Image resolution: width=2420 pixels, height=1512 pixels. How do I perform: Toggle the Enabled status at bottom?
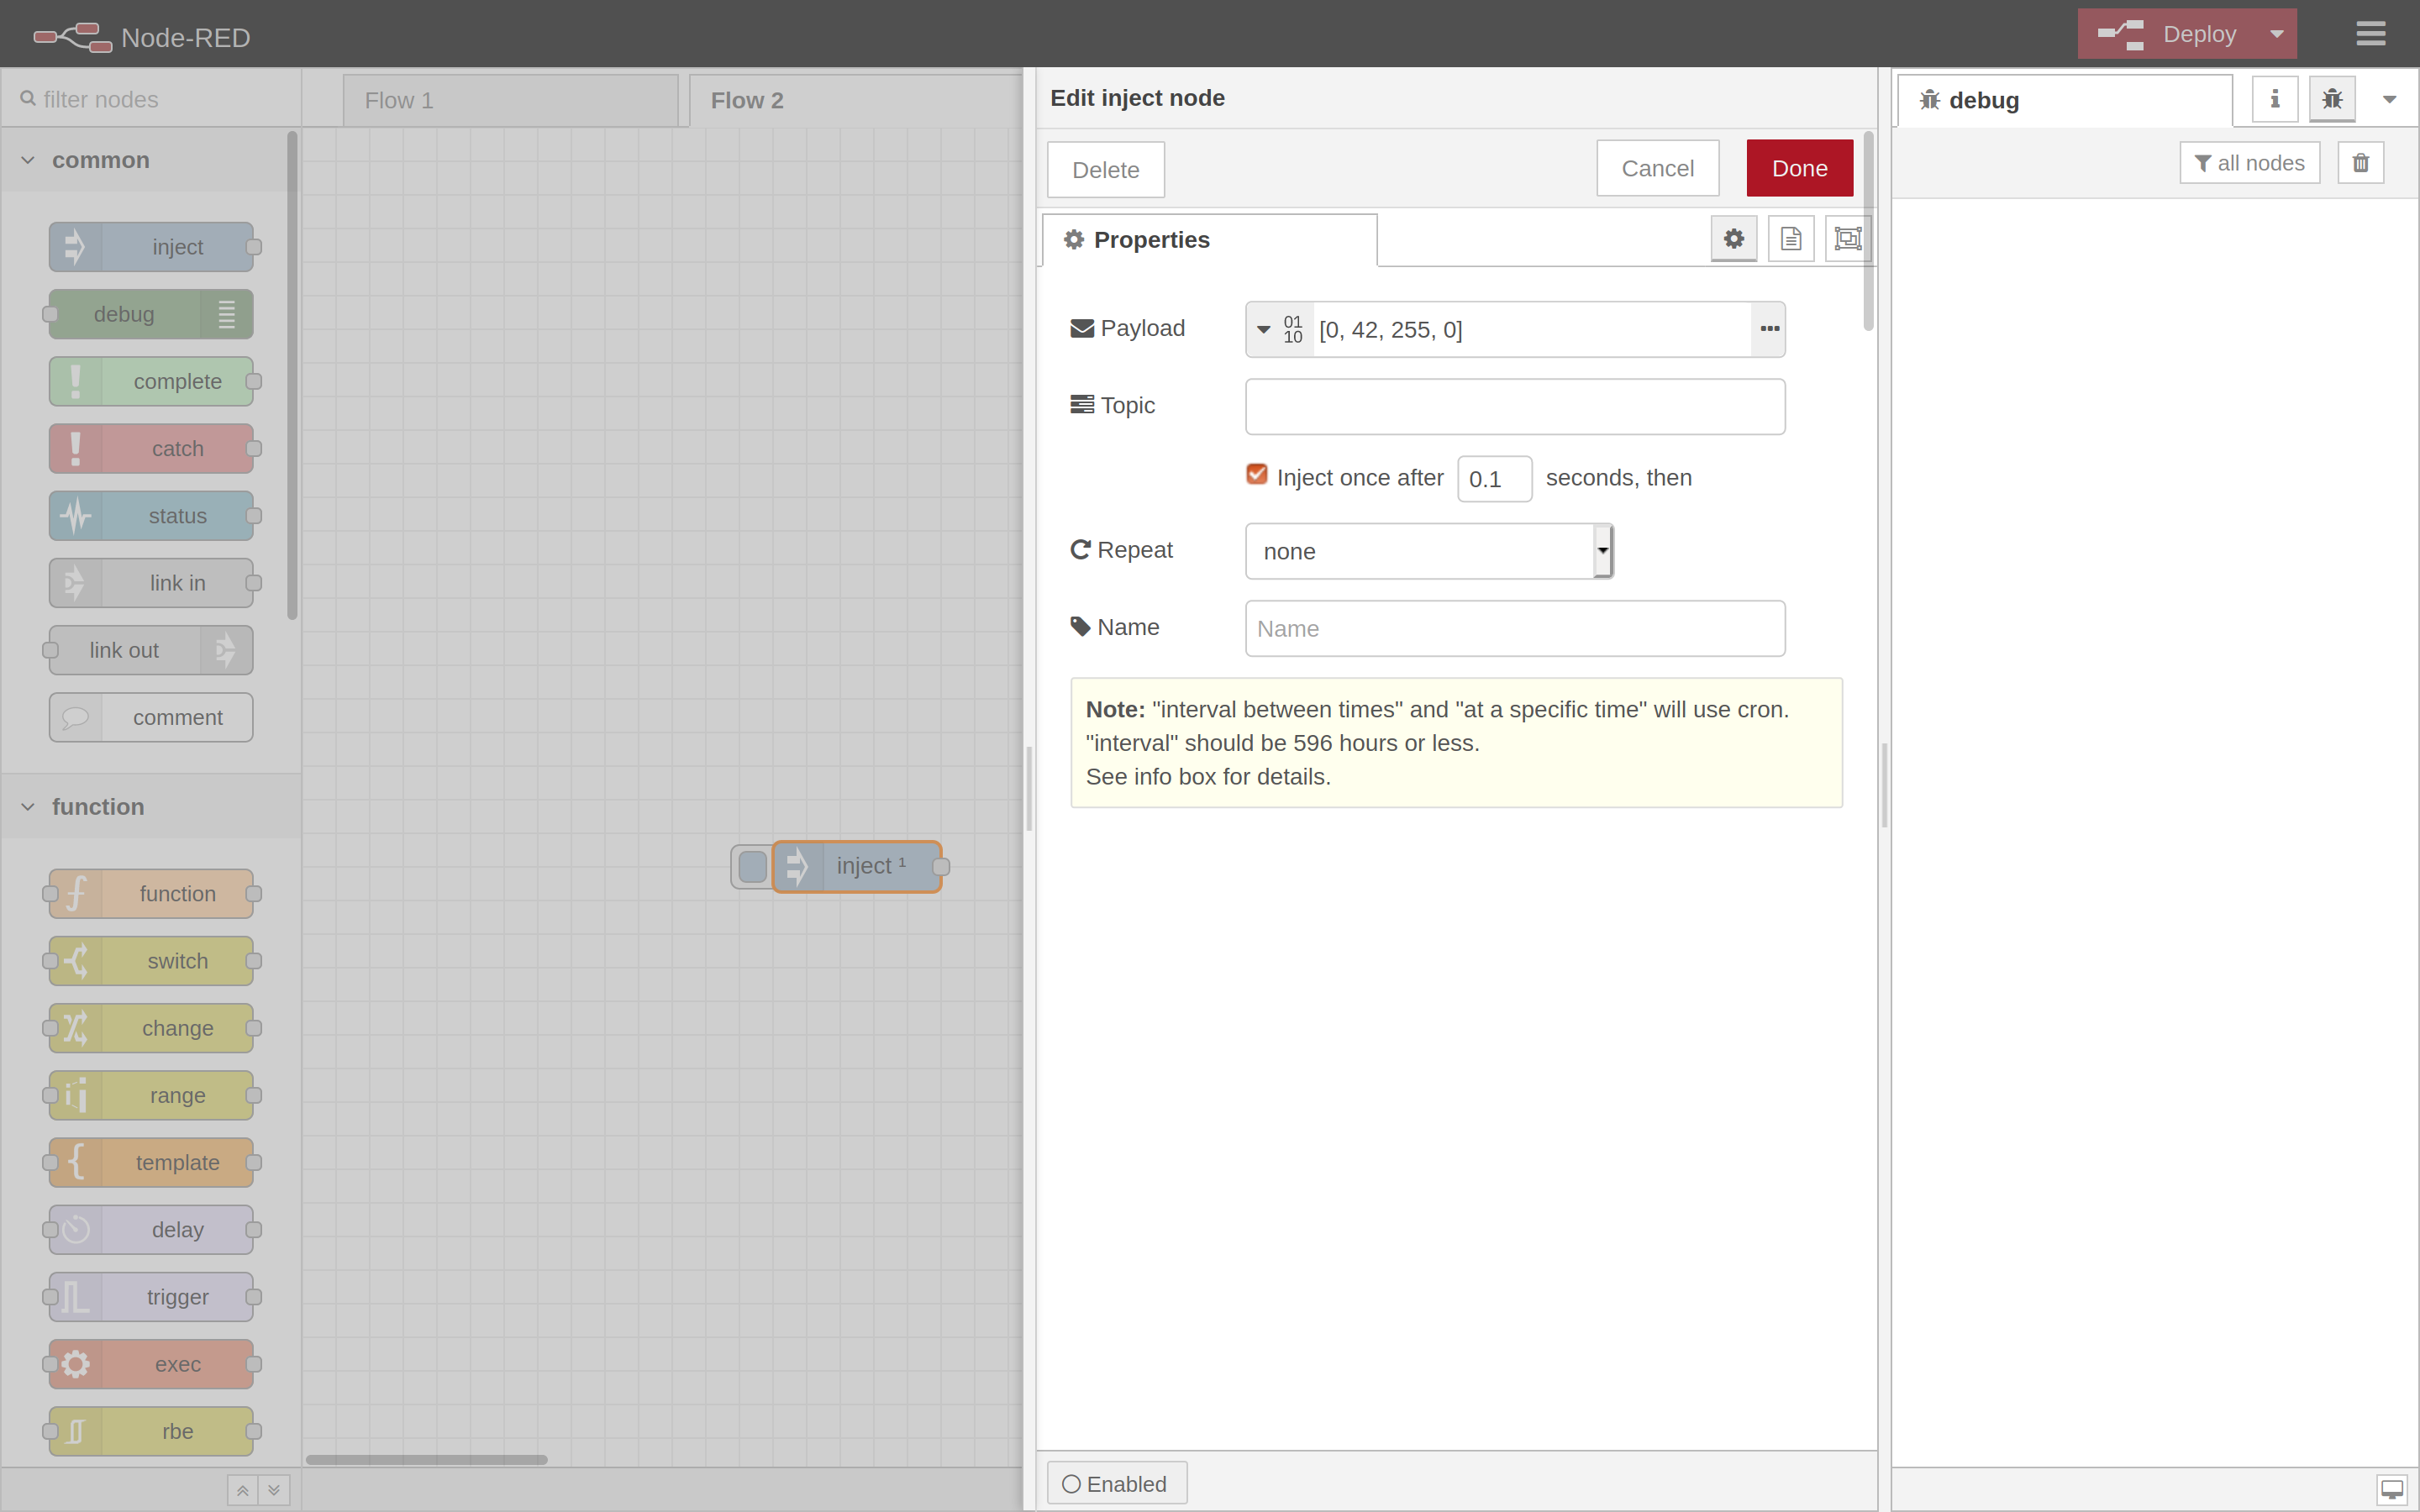(x=1115, y=1483)
